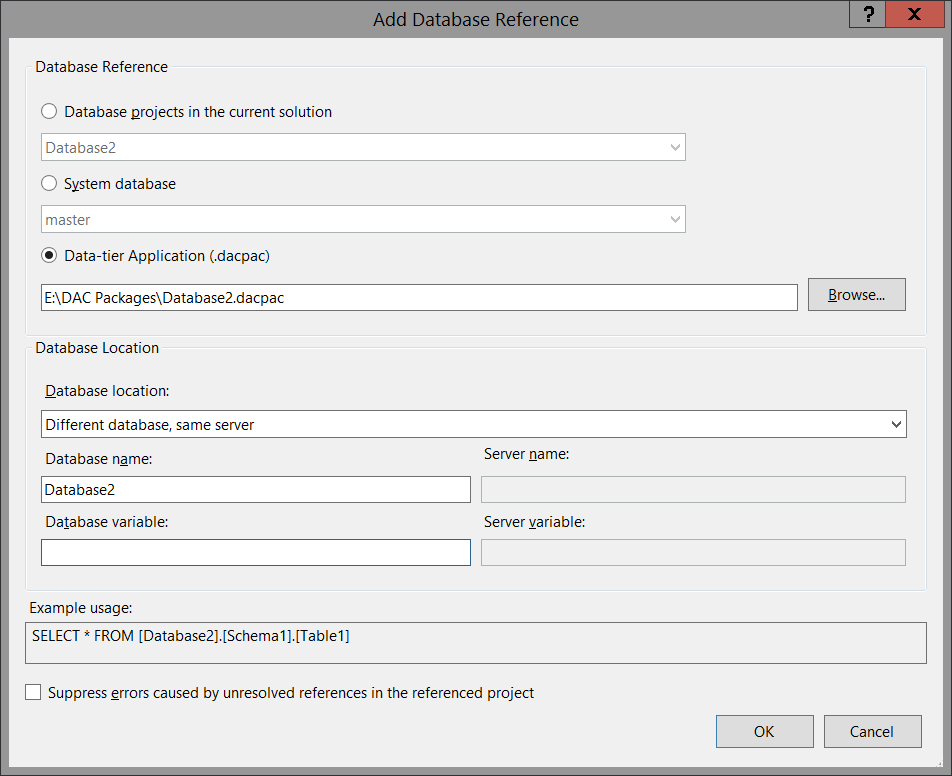Screen dimensions: 952x776
Task: Select the "Data-tier Application (.dacpac)" option
Action: [49, 255]
